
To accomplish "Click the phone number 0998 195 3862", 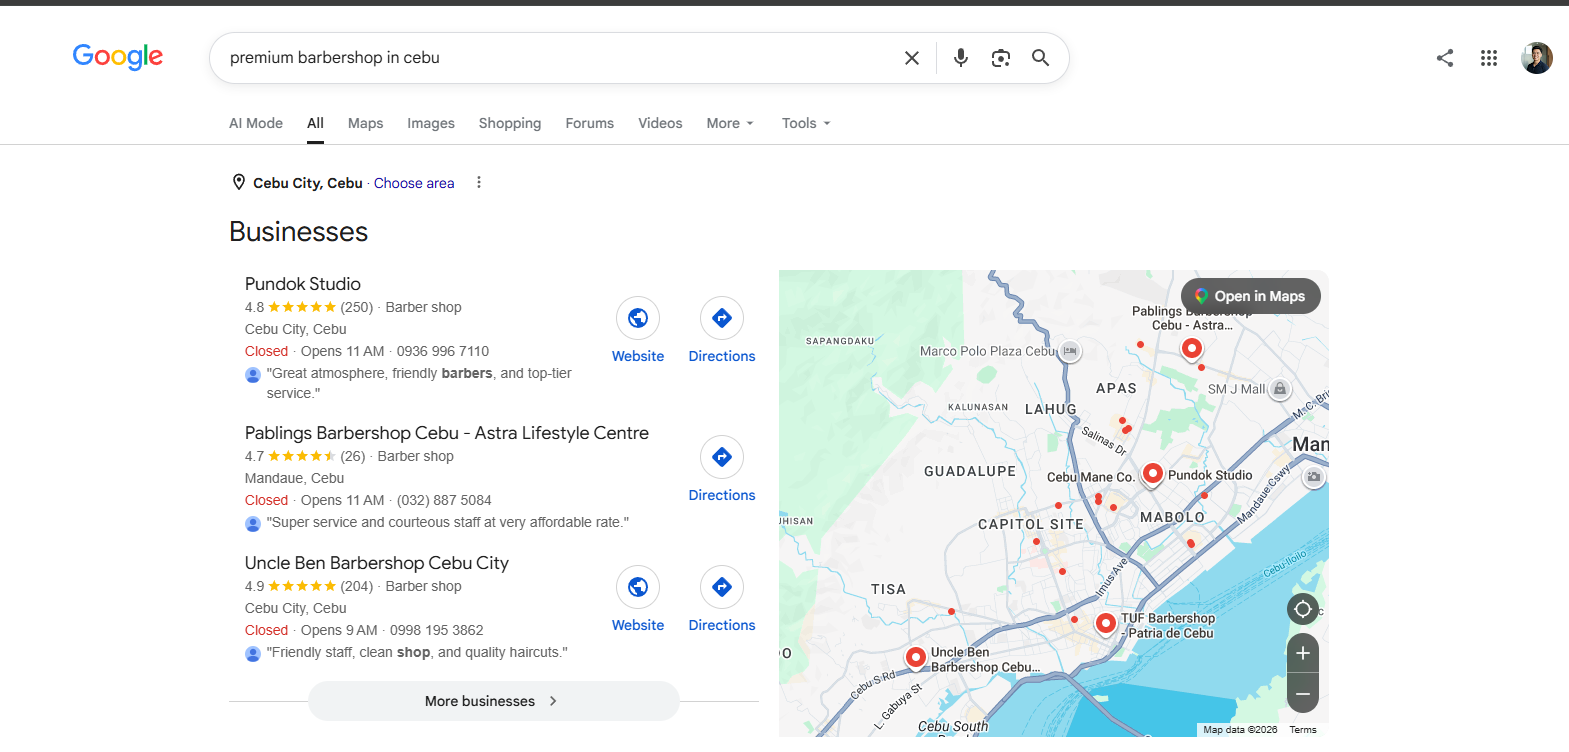I will coord(437,630).
